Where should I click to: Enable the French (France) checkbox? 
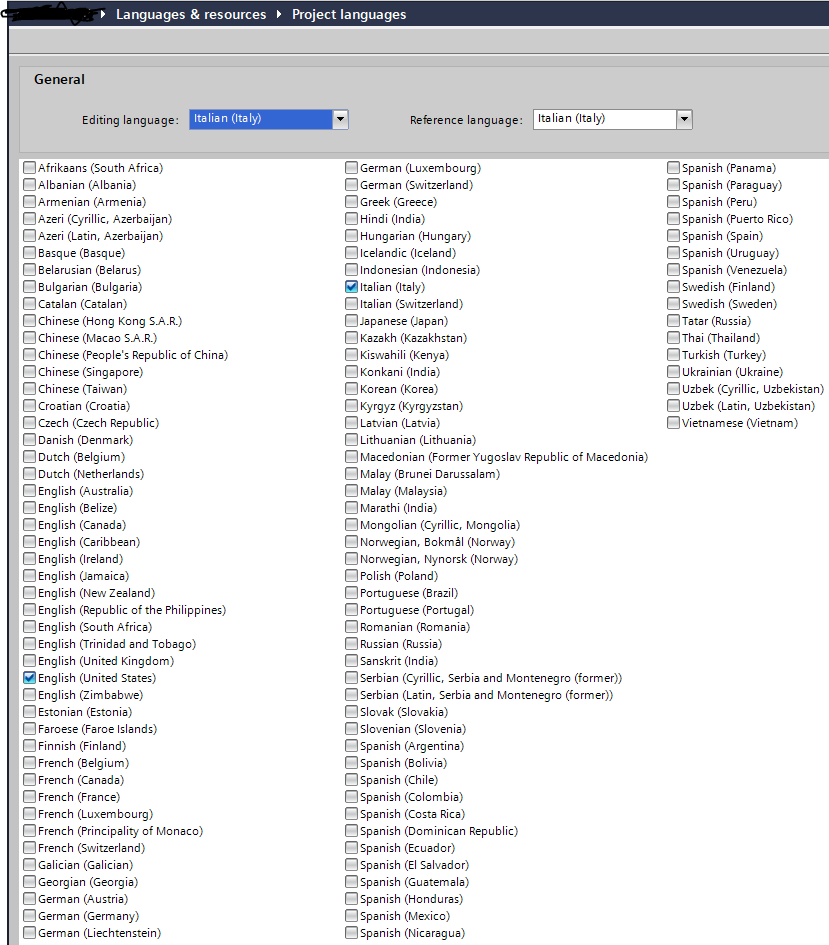click(30, 797)
